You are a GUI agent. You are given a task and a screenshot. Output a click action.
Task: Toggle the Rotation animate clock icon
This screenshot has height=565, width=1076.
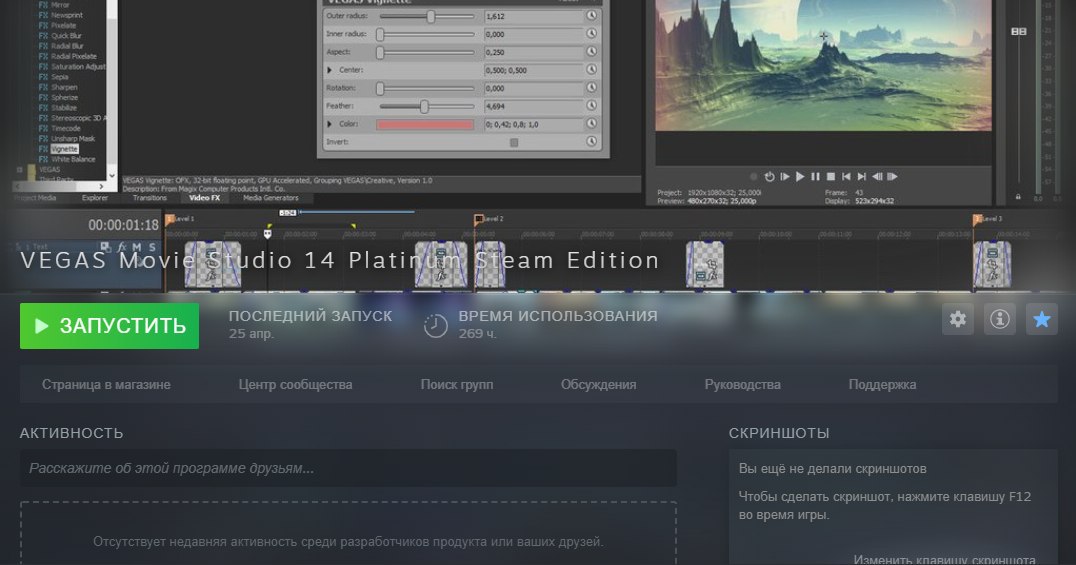[592, 88]
